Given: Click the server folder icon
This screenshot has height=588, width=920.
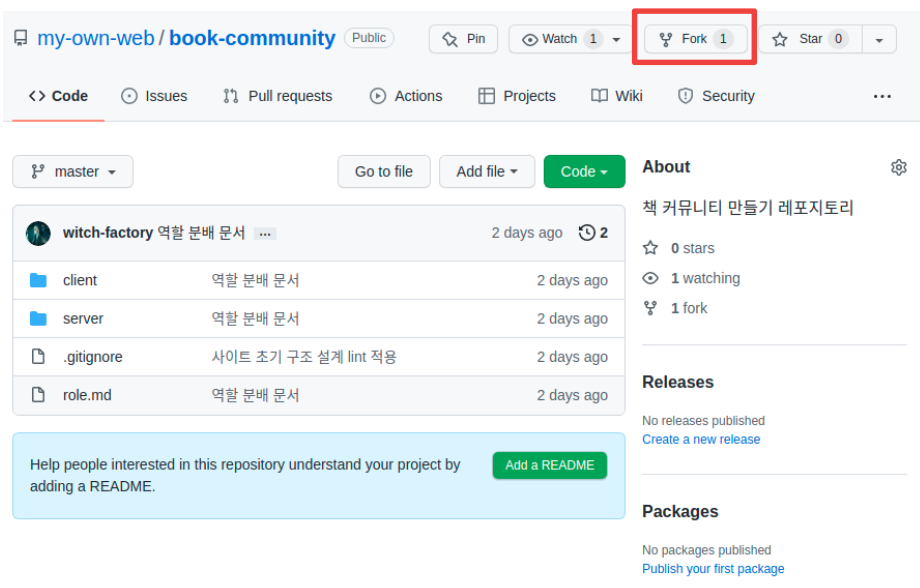Looking at the screenshot, I should coord(39,319).
